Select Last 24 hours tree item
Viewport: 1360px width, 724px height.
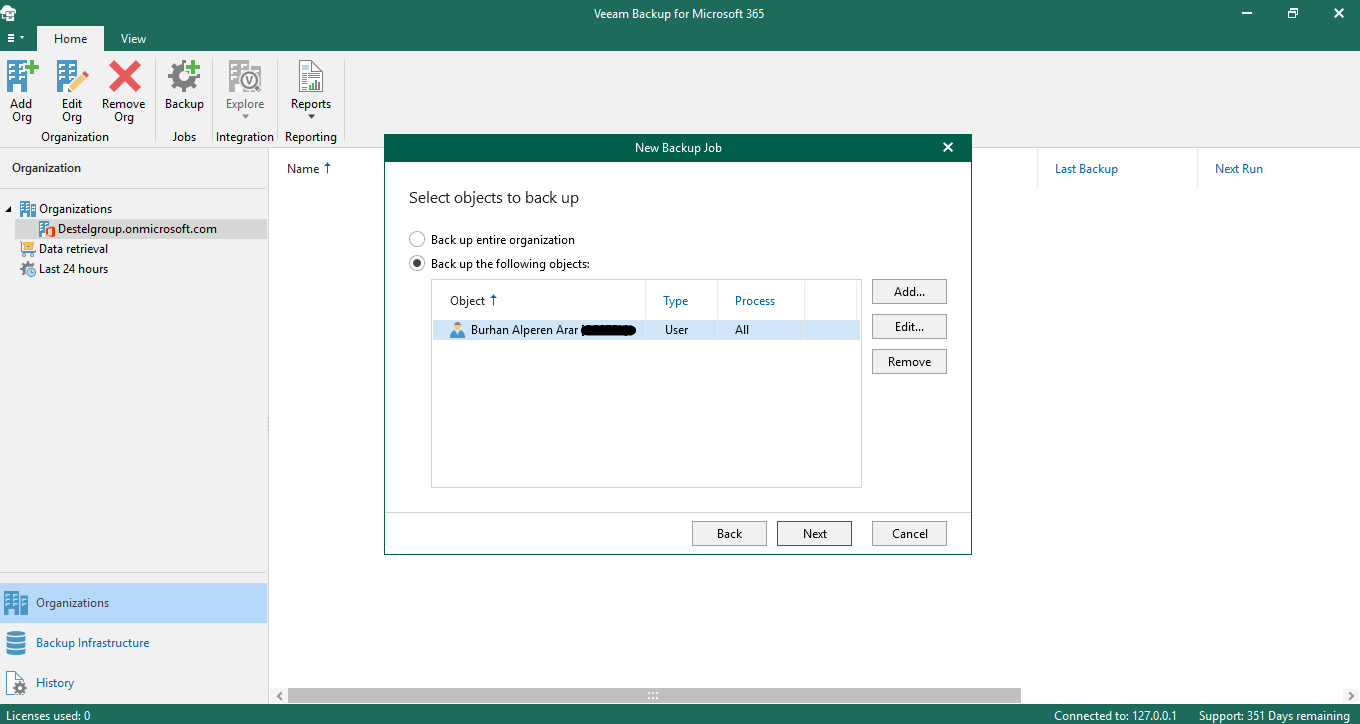(73, 269)
